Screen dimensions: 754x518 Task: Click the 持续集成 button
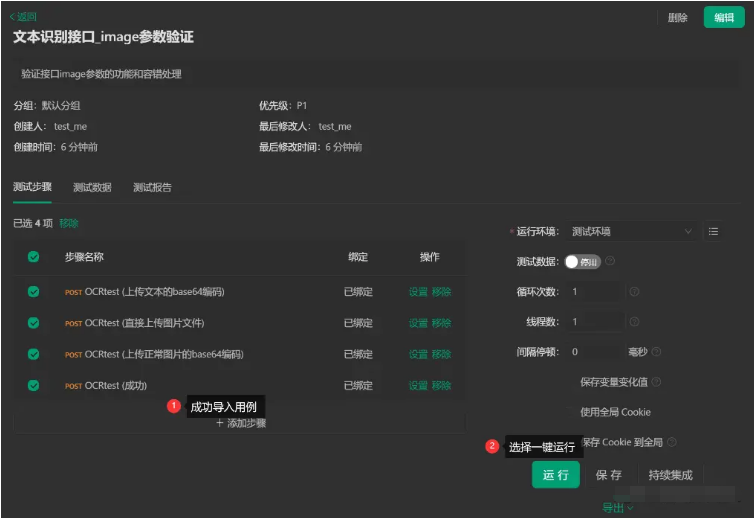(670, 475)
